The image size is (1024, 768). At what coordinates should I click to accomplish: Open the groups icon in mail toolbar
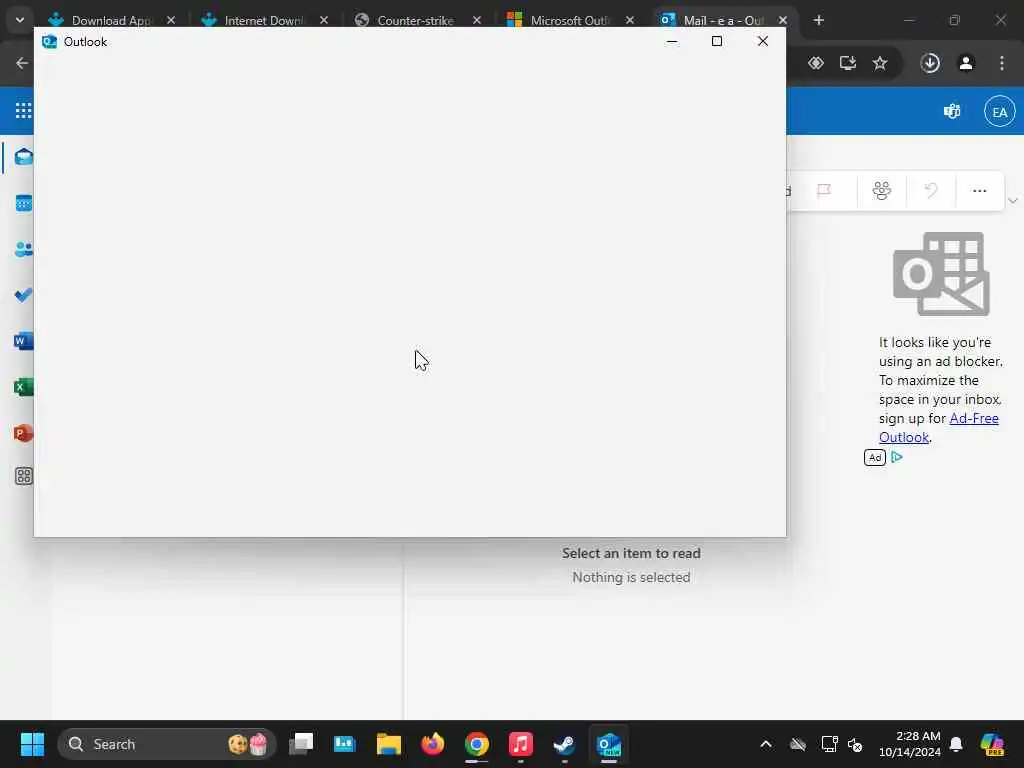click(x=882, y=191)
